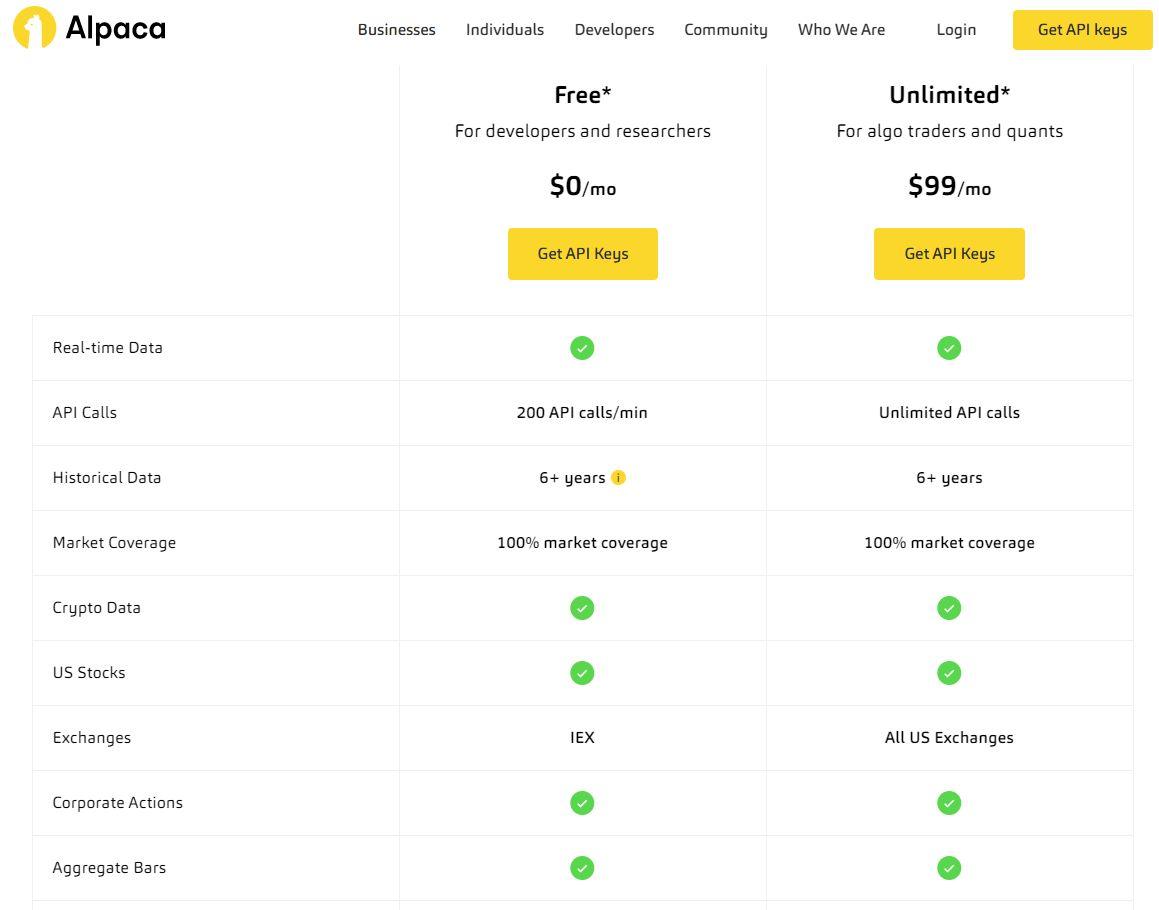Click Unlimited plan Real-time Data checkmark
The height and width of the screenshot is (910, 1159).
tap(949, 348)
